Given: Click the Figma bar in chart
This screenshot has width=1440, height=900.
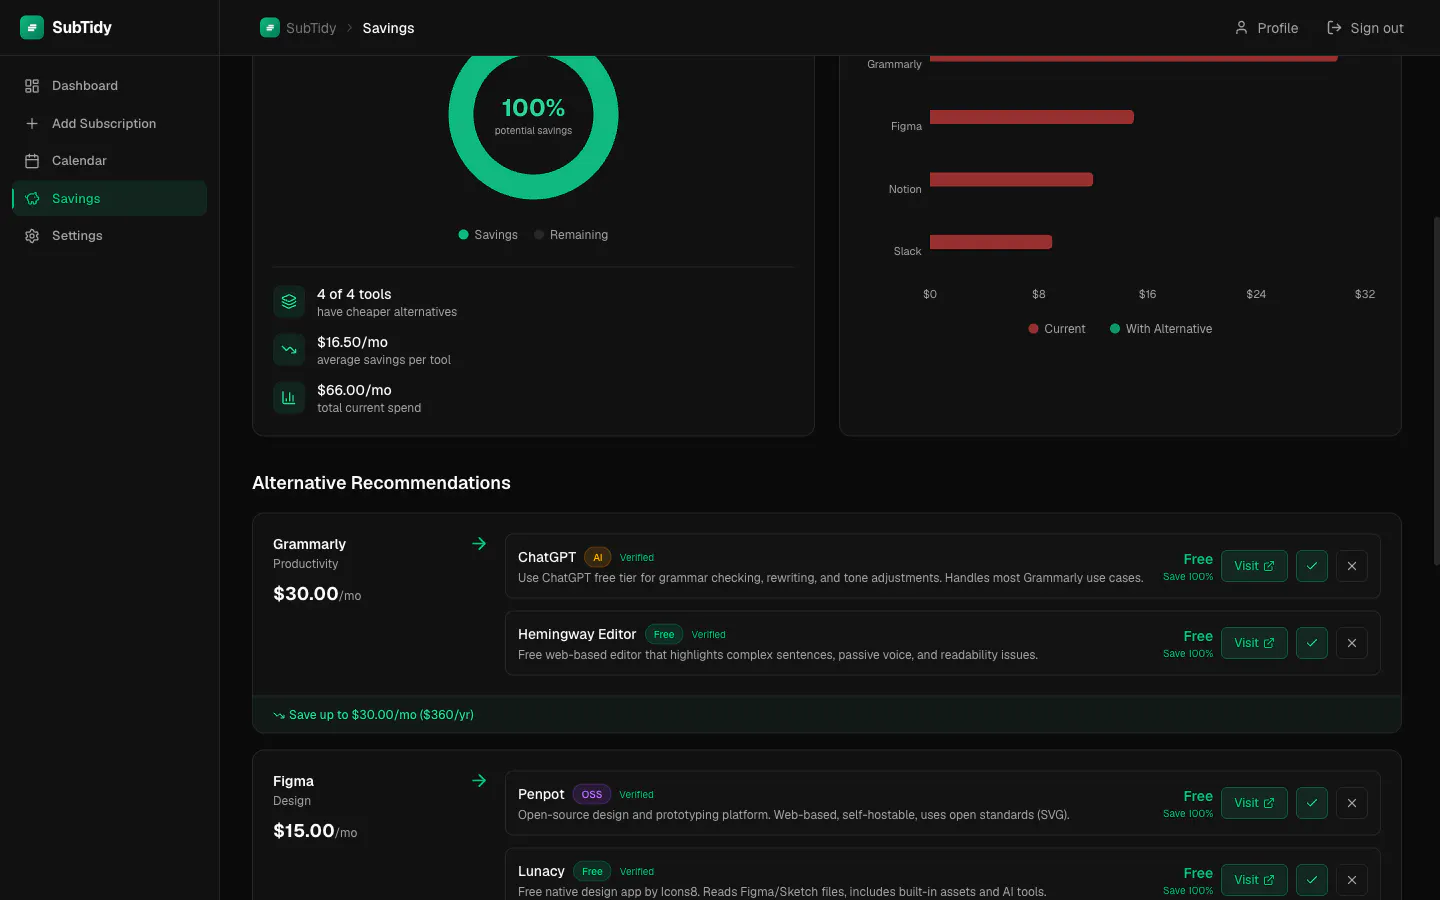Looking at the screenshot, I should (1032, 117).
